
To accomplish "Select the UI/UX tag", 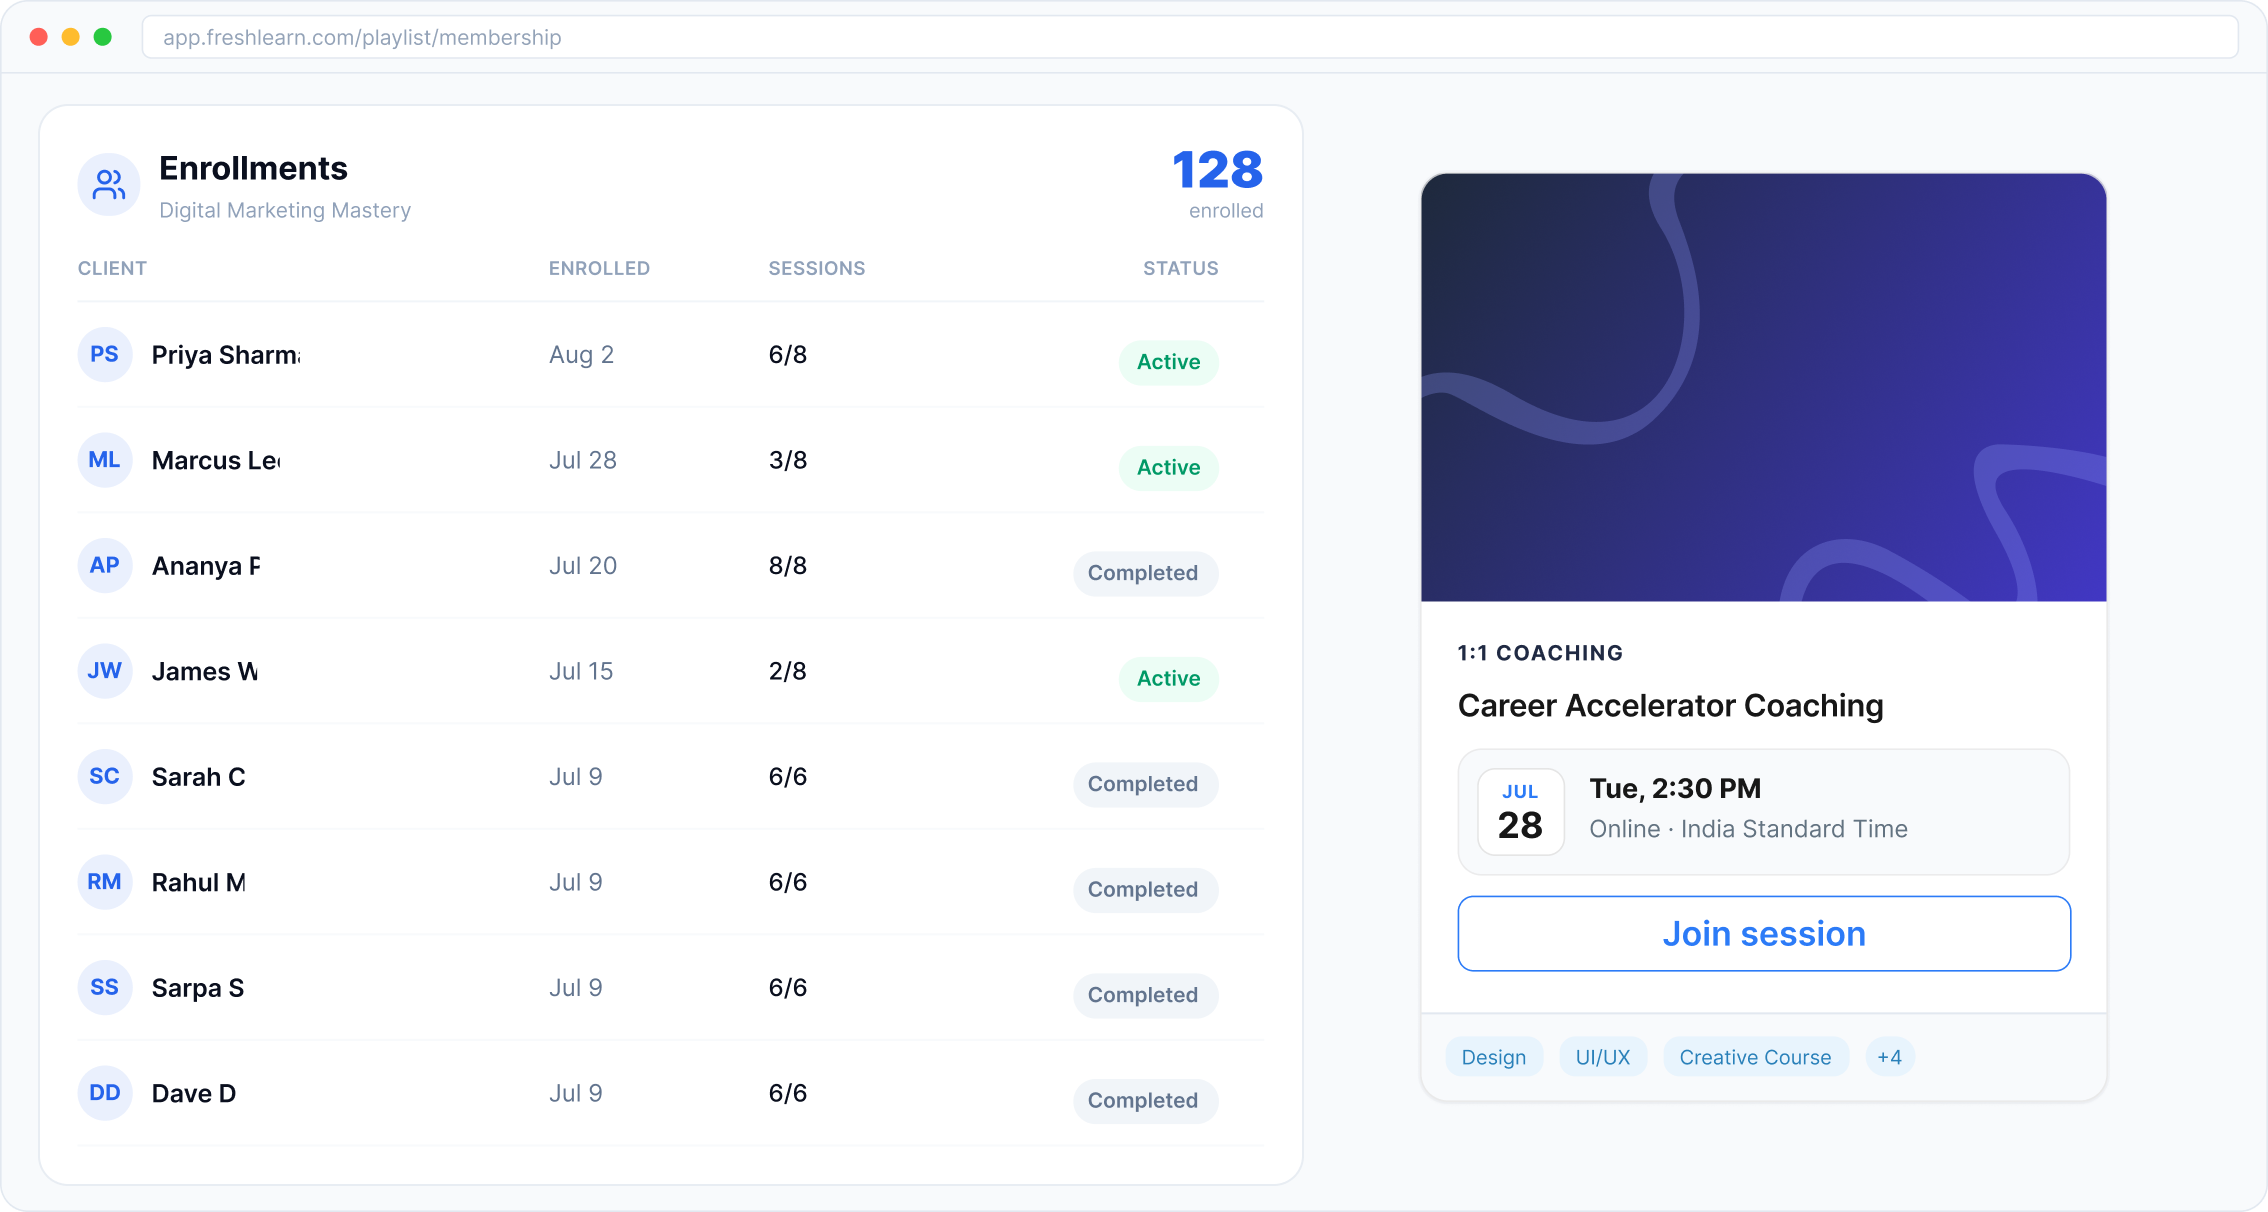I will pyautogui.click(x=1603, y=1057).
